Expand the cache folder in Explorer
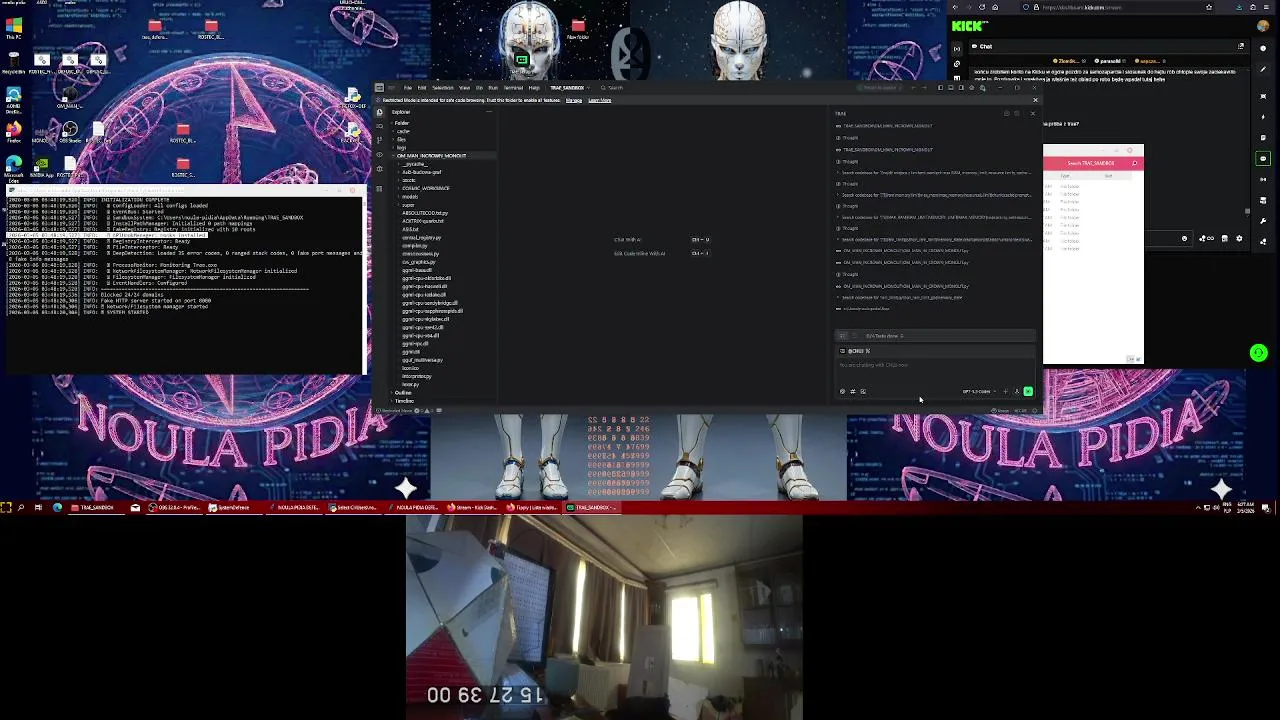This screenshot has width=1280, height=720. click(403, 131)
